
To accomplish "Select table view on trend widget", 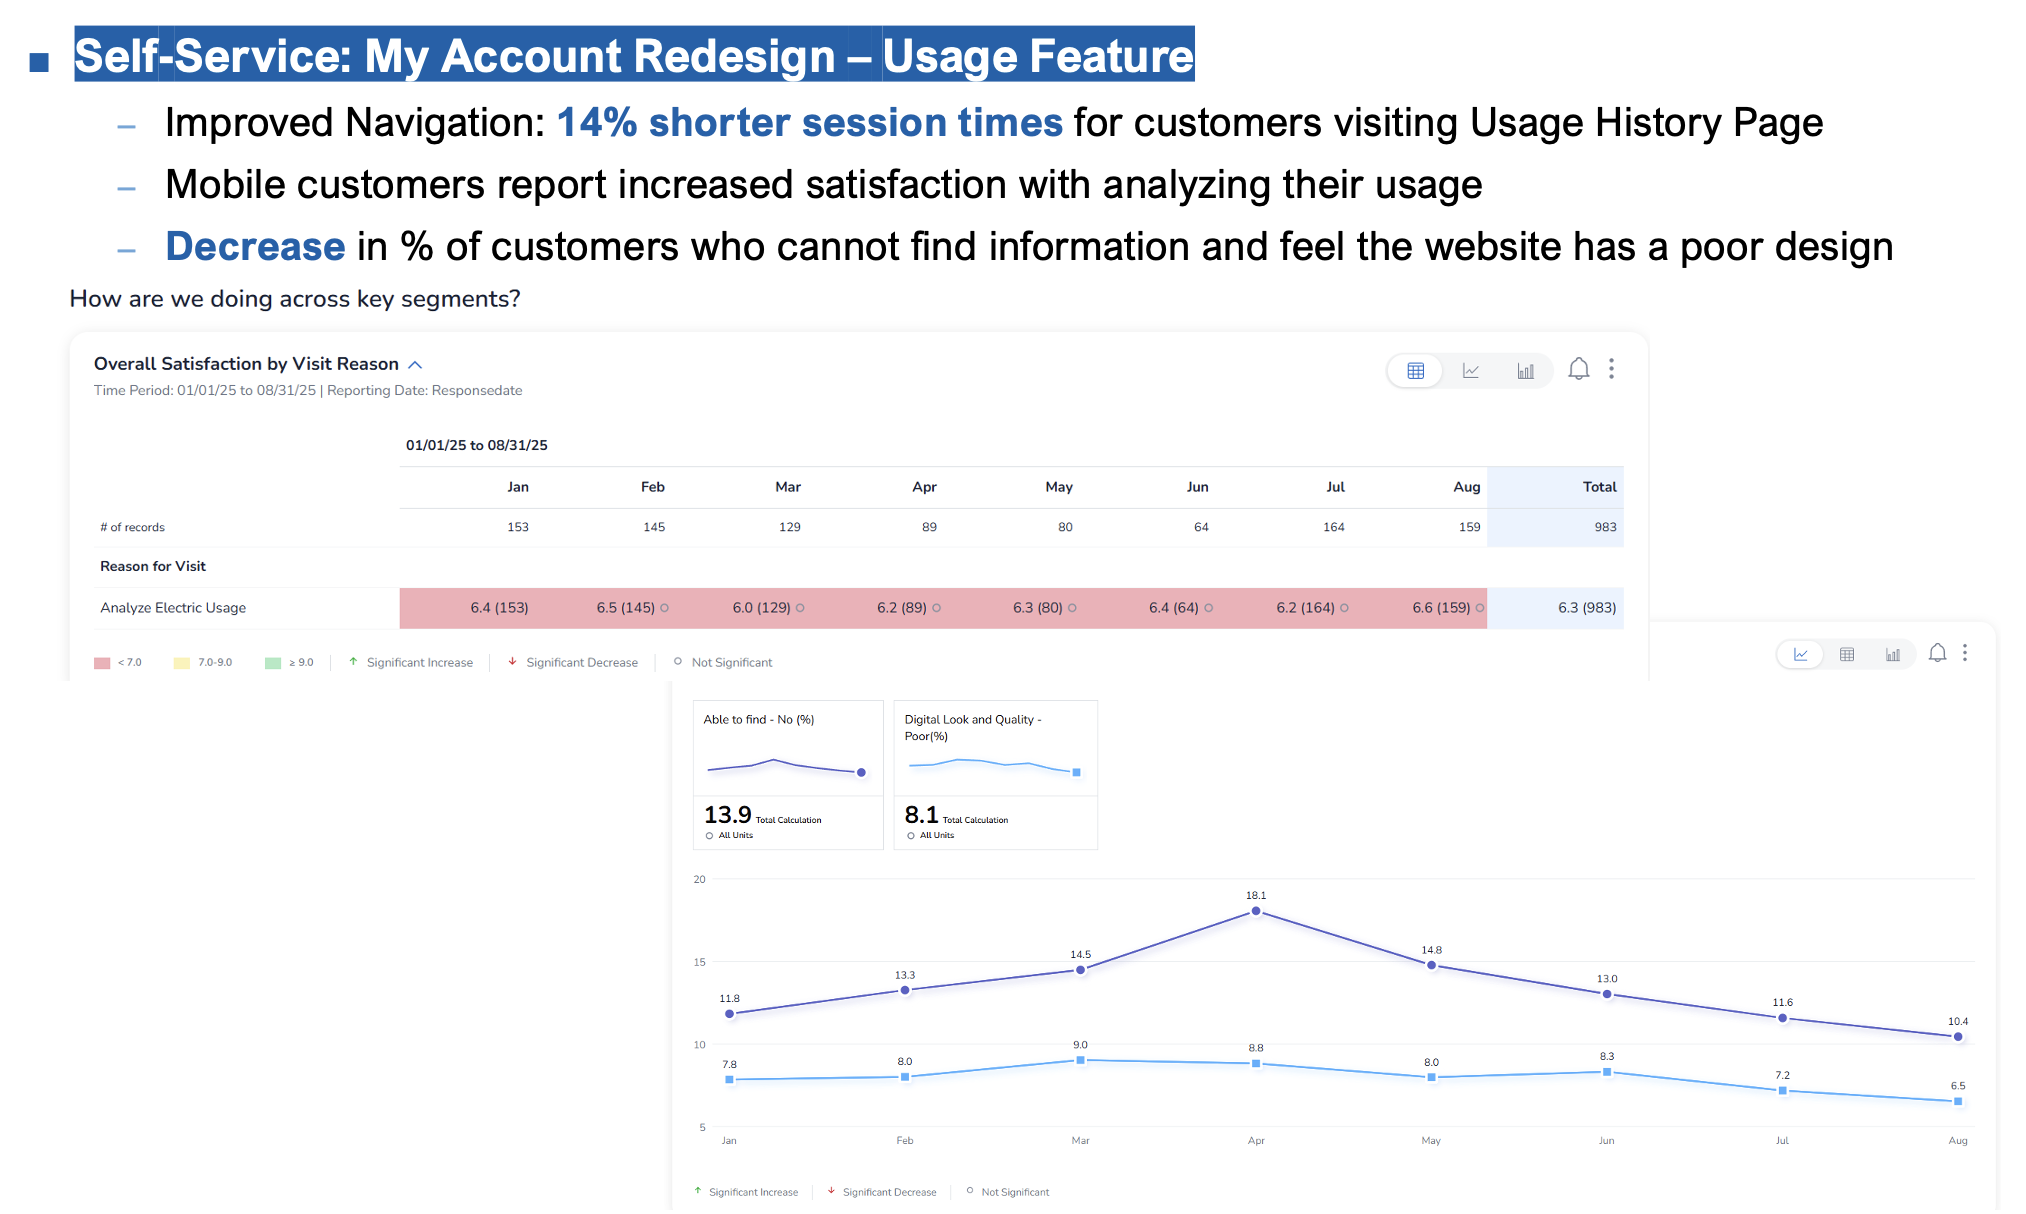I will tap(1847, 654).
